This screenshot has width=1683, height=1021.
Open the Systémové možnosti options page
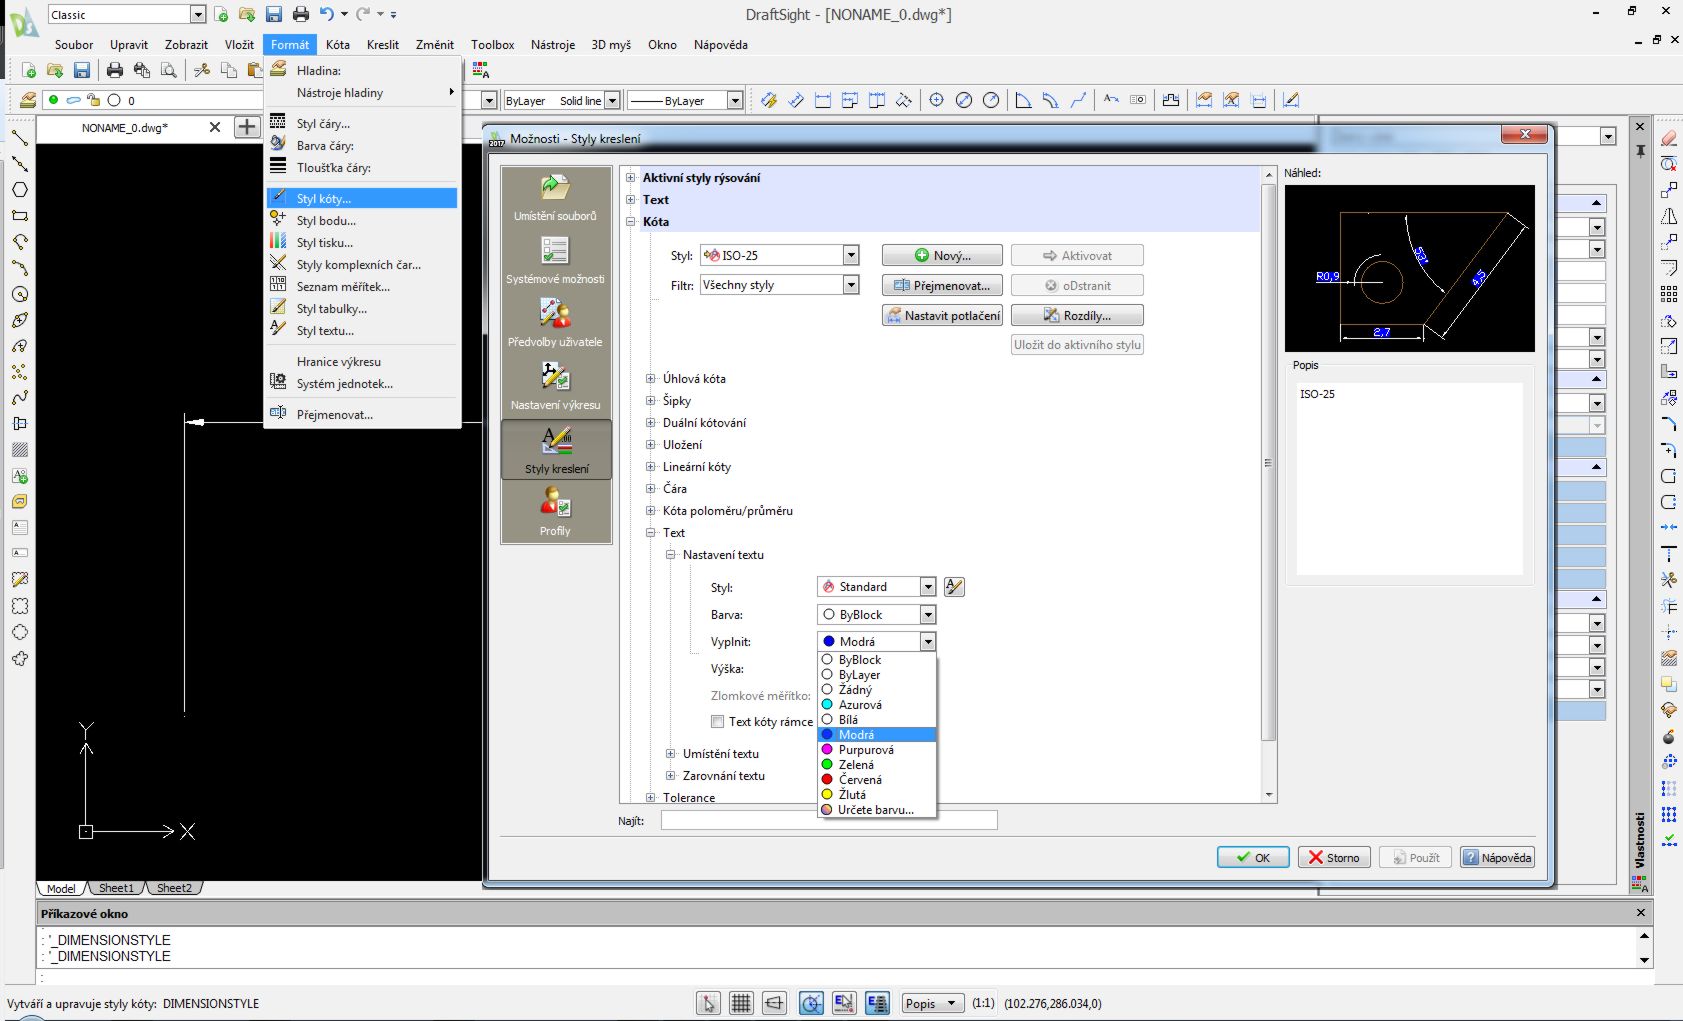[556, 260]
